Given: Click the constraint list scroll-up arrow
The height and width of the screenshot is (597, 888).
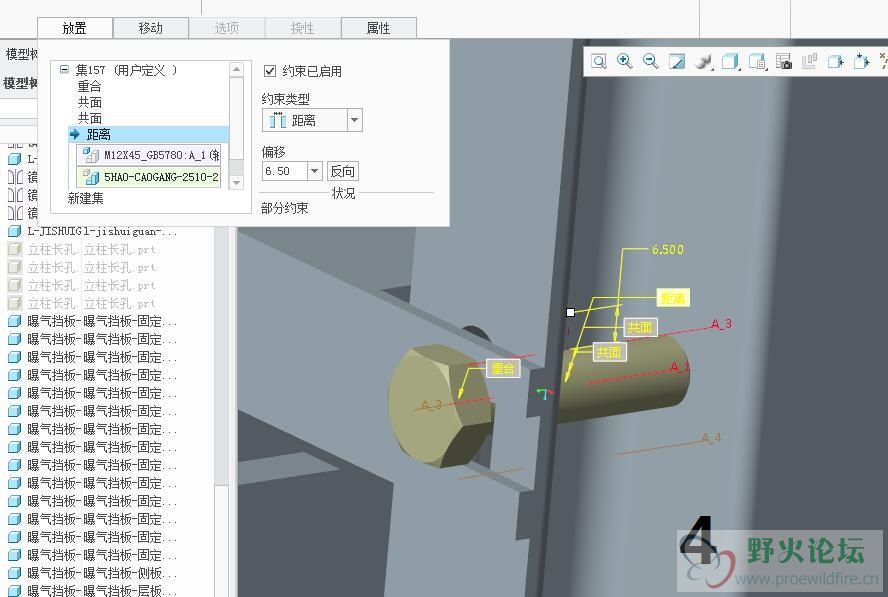Looking at the screenshot, I should click(x=237, y=70).
